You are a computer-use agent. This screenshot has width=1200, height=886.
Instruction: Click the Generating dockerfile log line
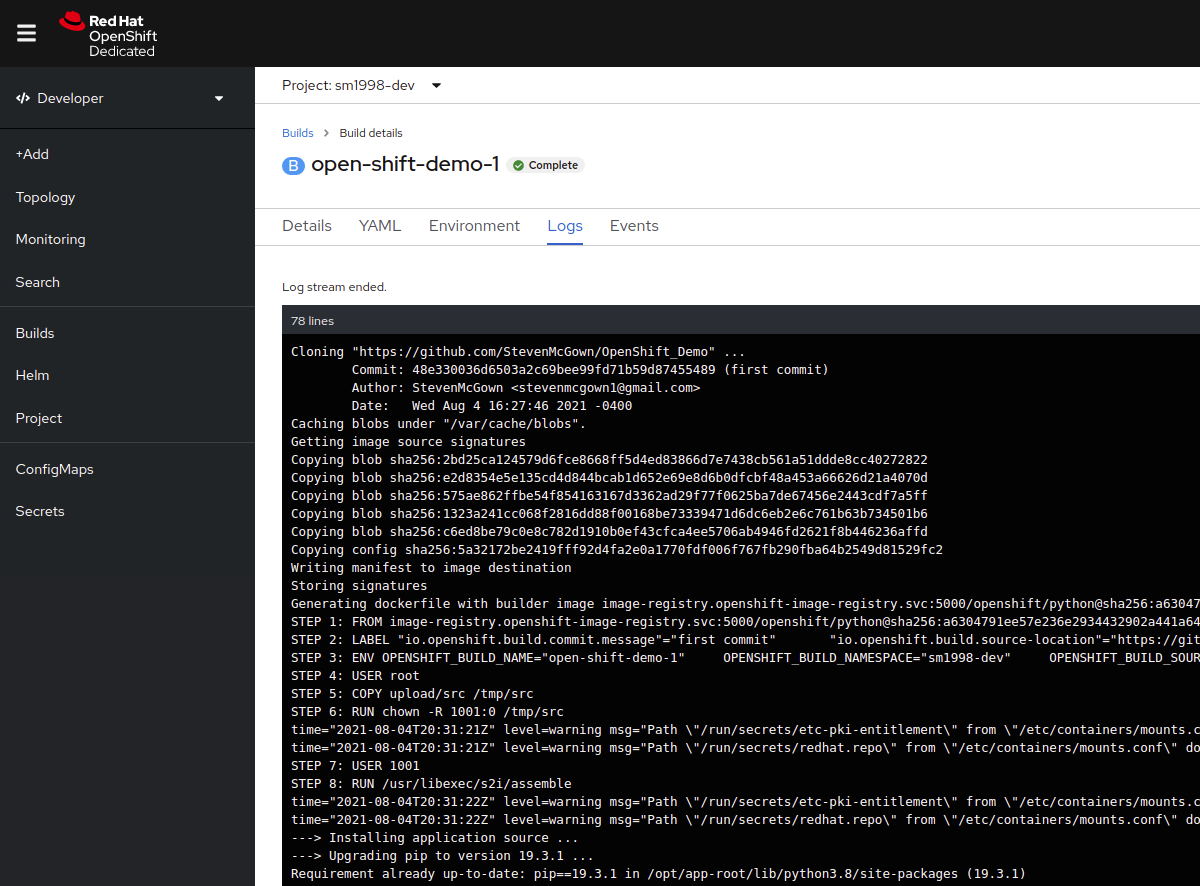(745, 604)
